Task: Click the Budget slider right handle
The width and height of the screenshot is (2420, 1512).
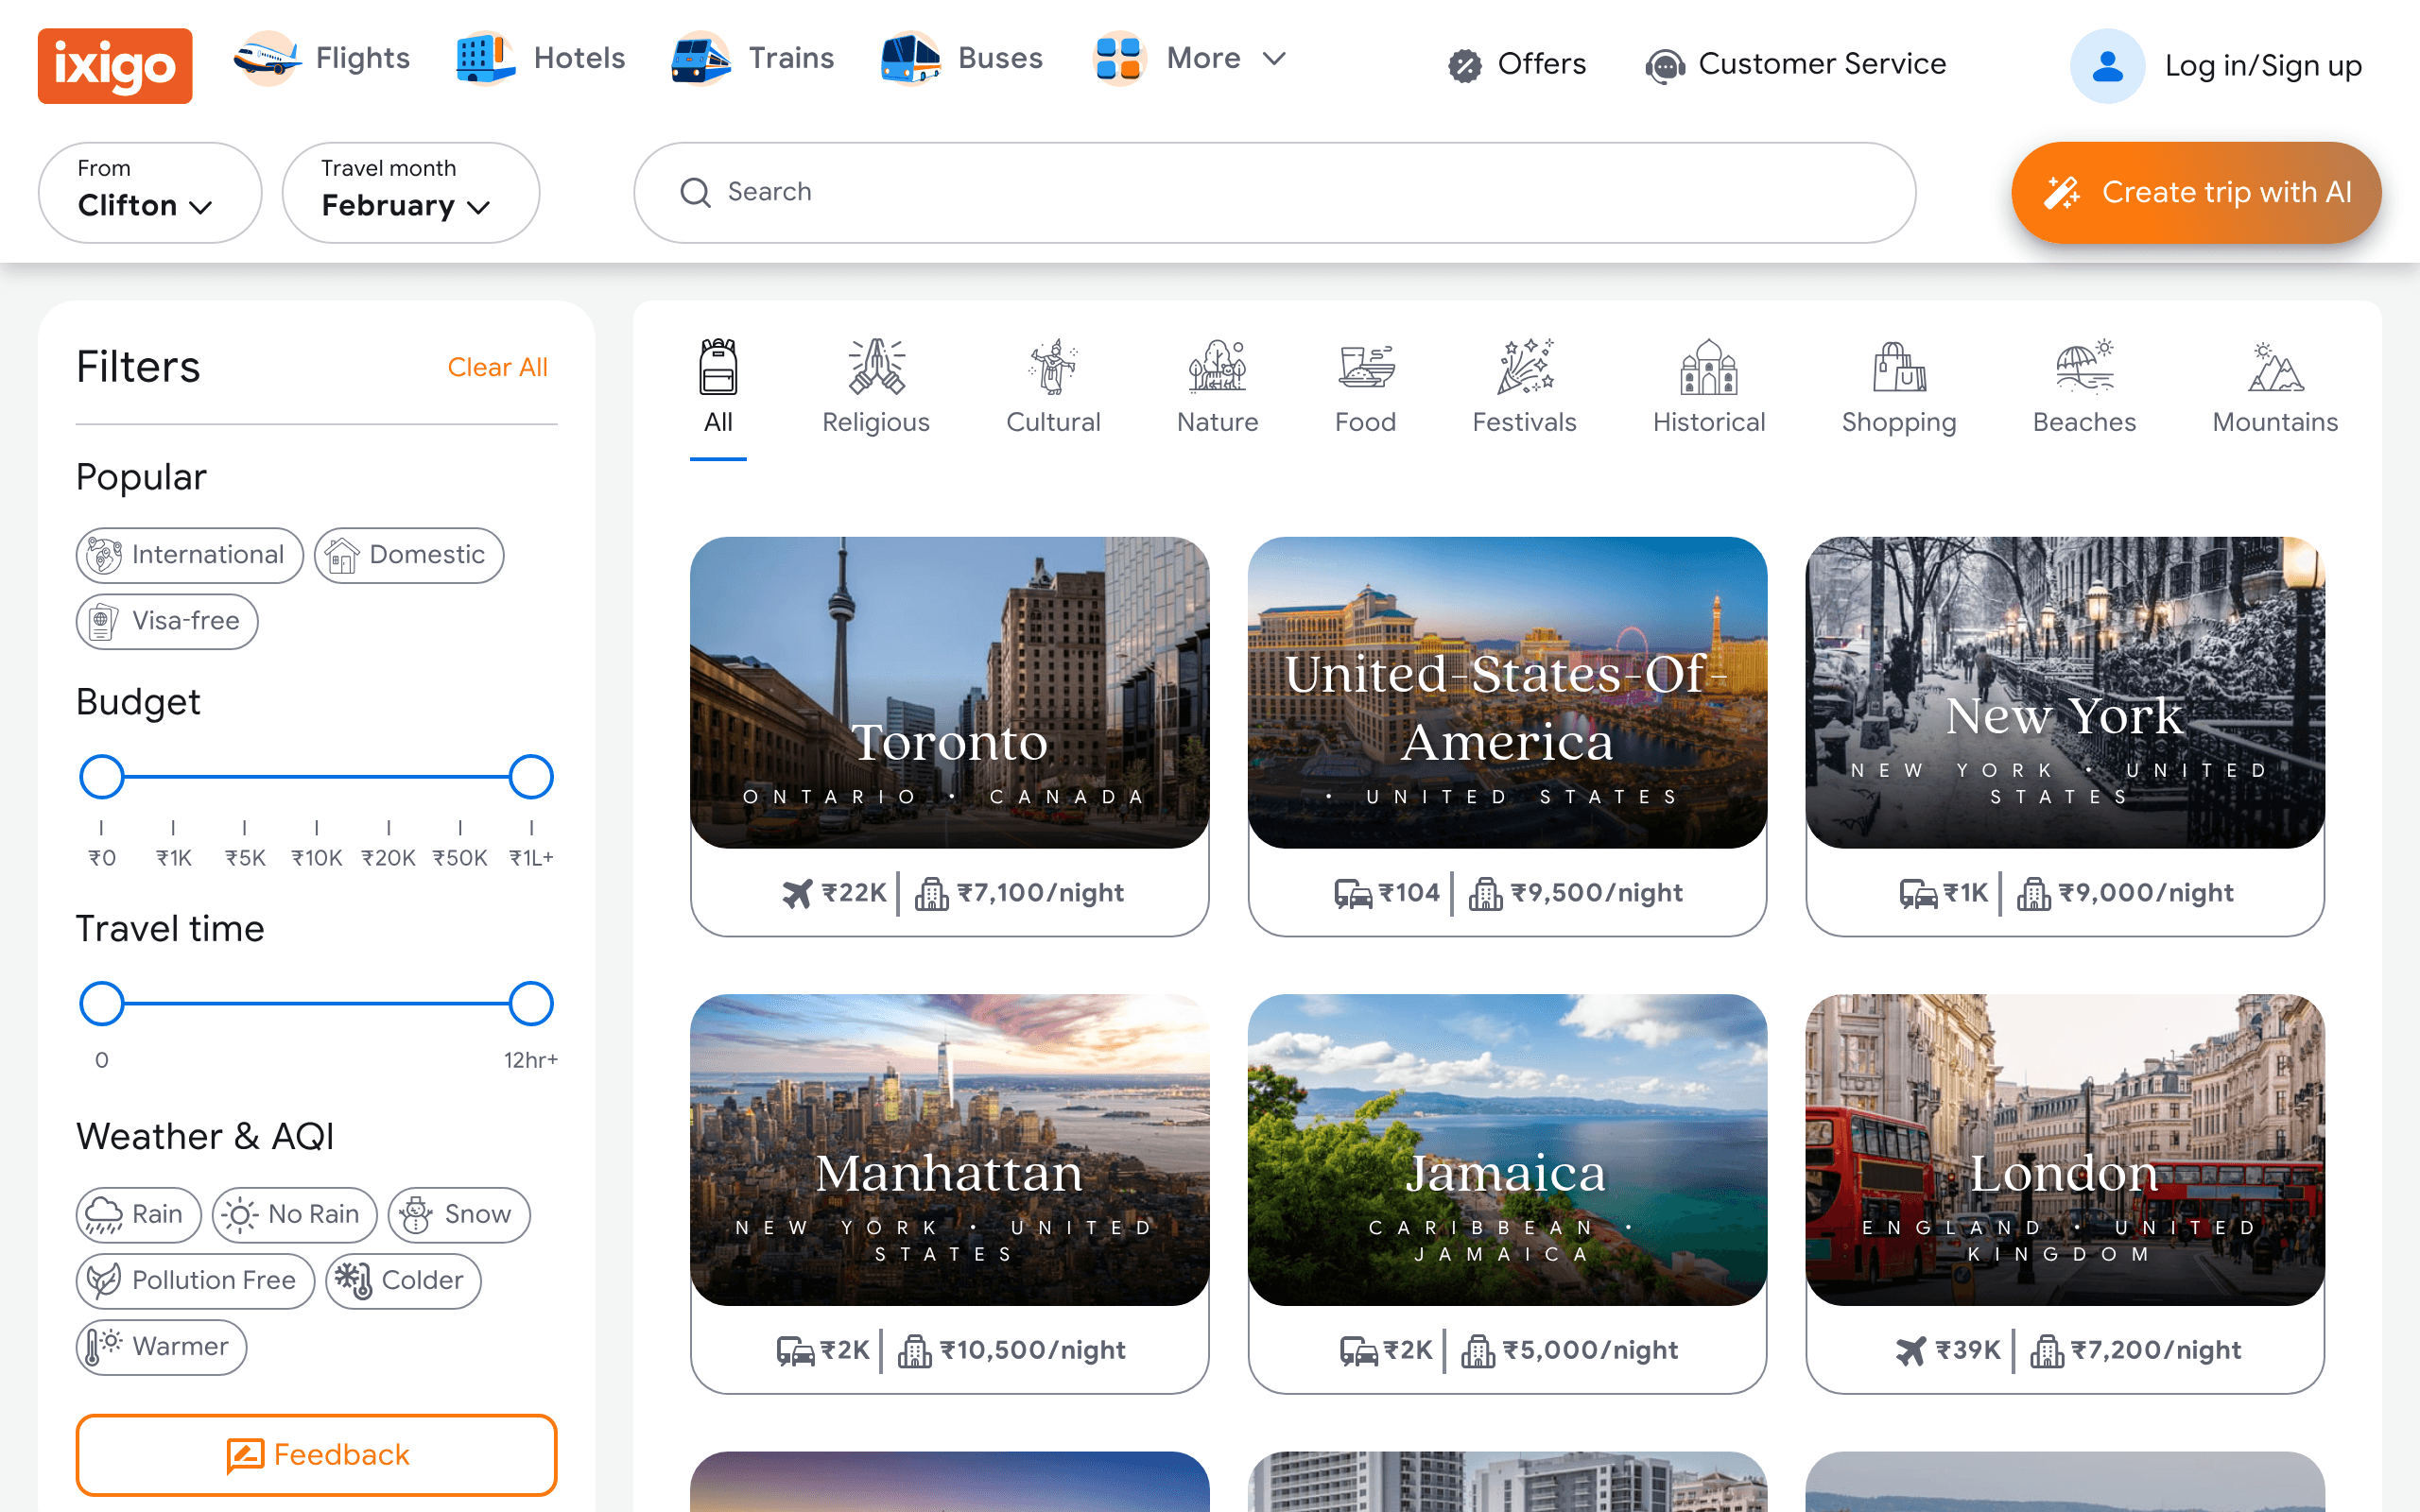Action: click(x=531, y=777)
